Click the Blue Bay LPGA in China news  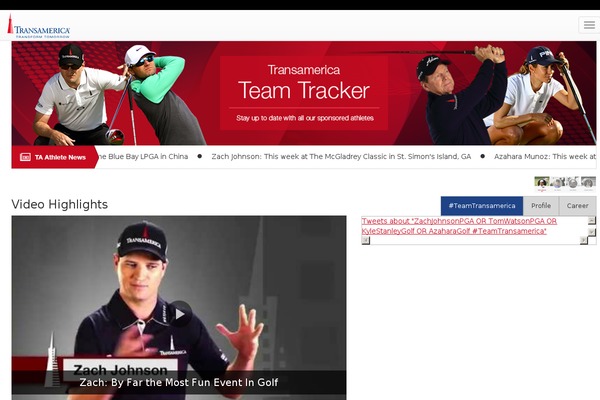pos(143,157)
